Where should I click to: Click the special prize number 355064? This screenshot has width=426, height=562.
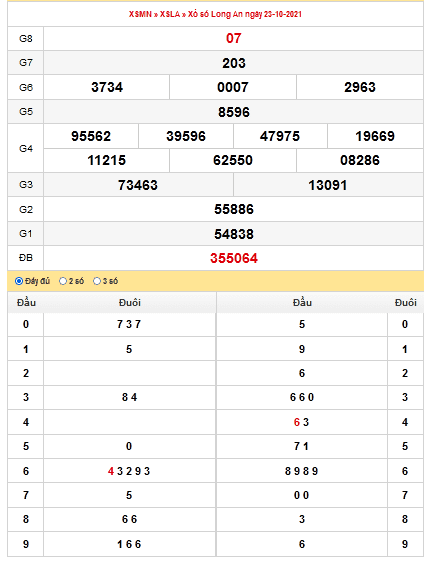tap(234, 258)
